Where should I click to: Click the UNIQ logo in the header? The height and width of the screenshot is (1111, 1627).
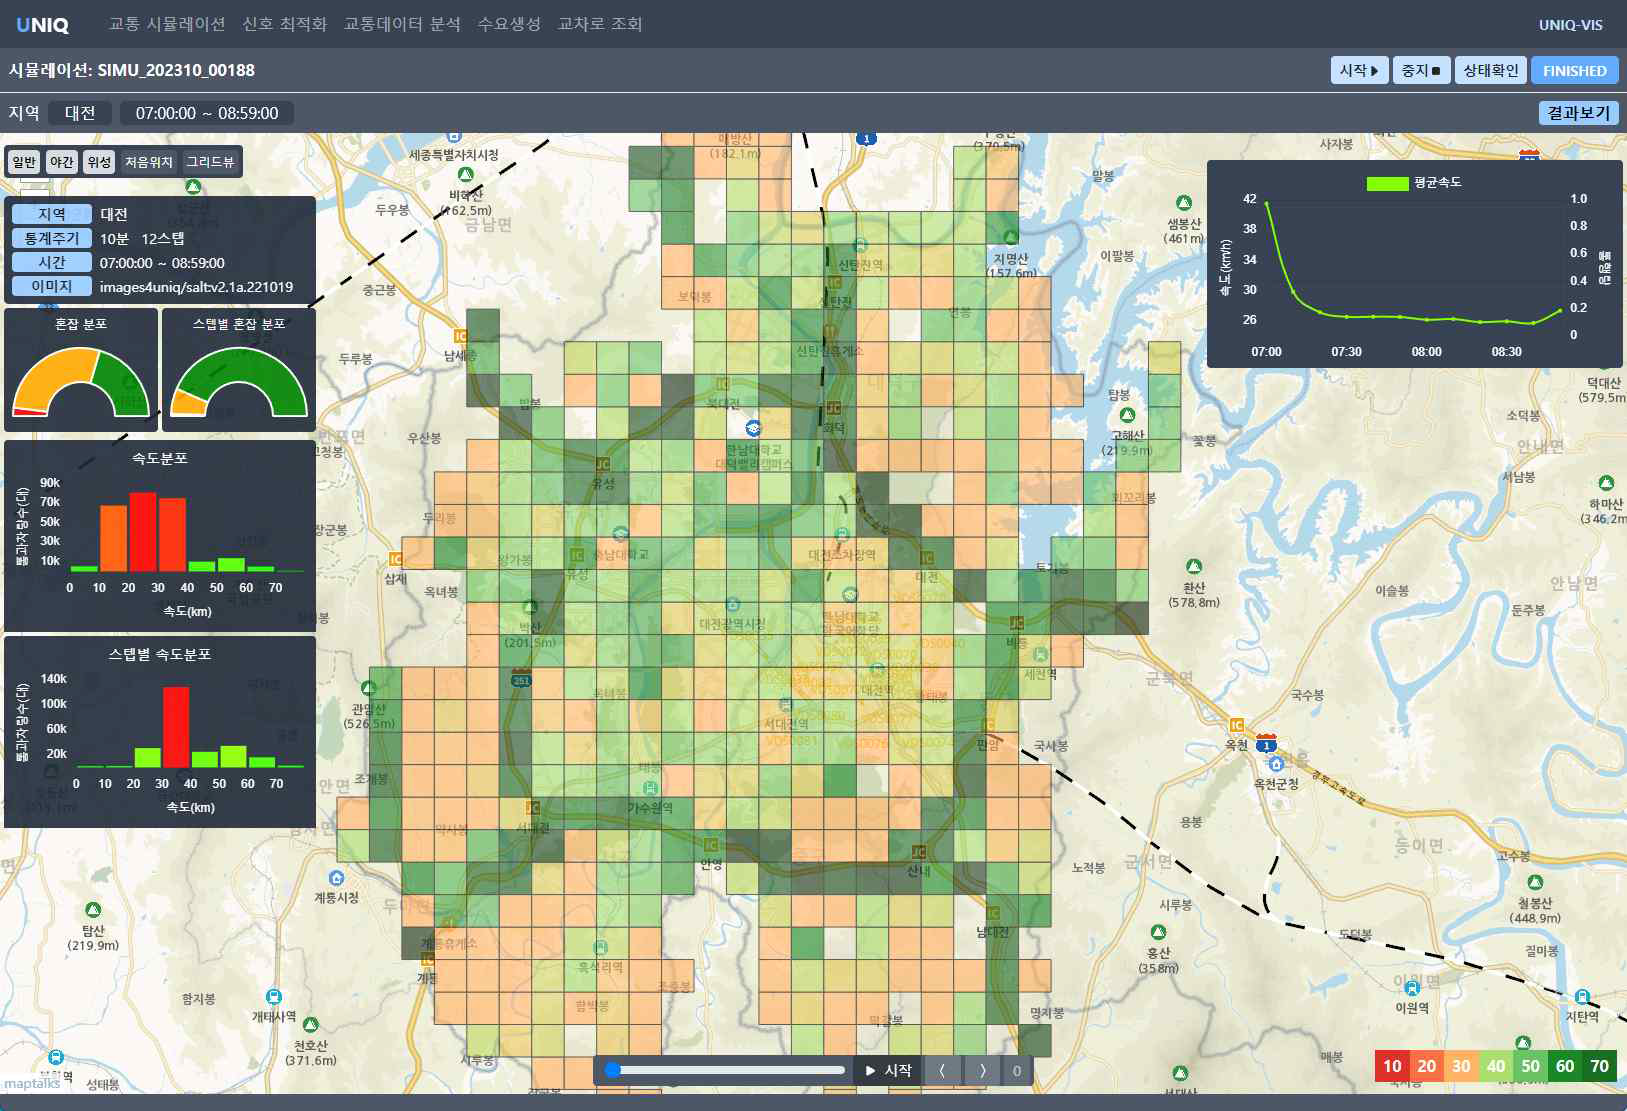[42, 25]
